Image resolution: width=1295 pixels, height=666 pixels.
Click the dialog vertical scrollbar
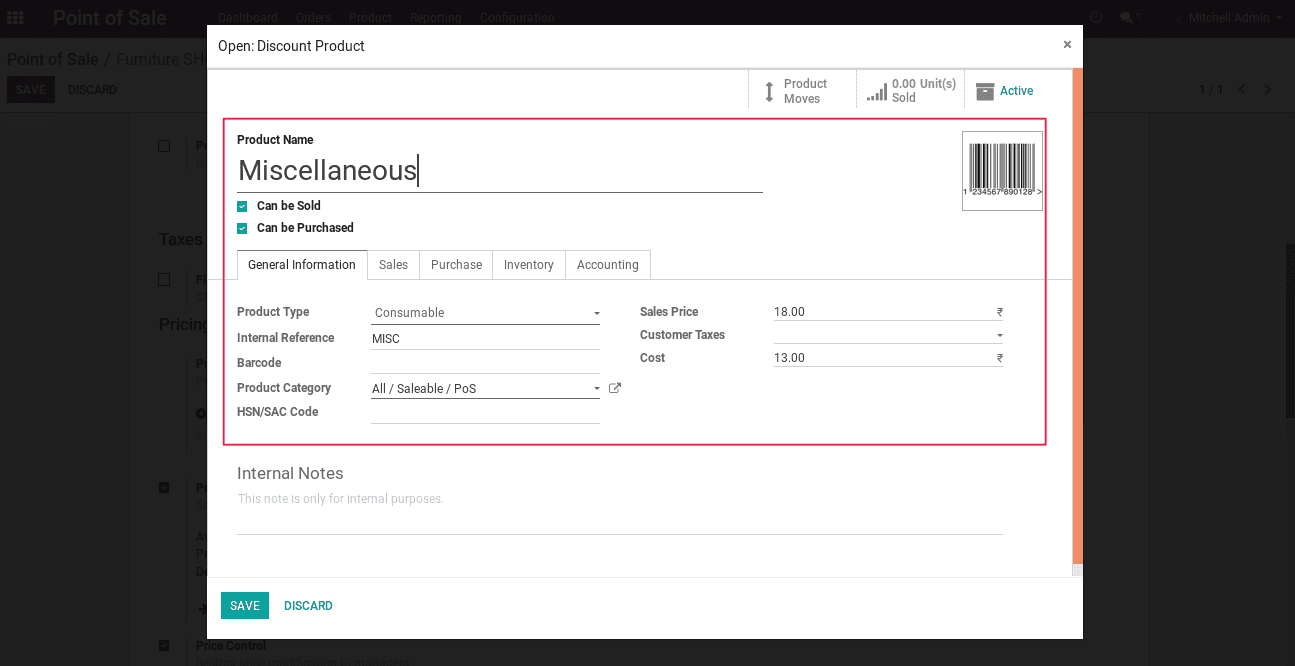pos(1077,315)
